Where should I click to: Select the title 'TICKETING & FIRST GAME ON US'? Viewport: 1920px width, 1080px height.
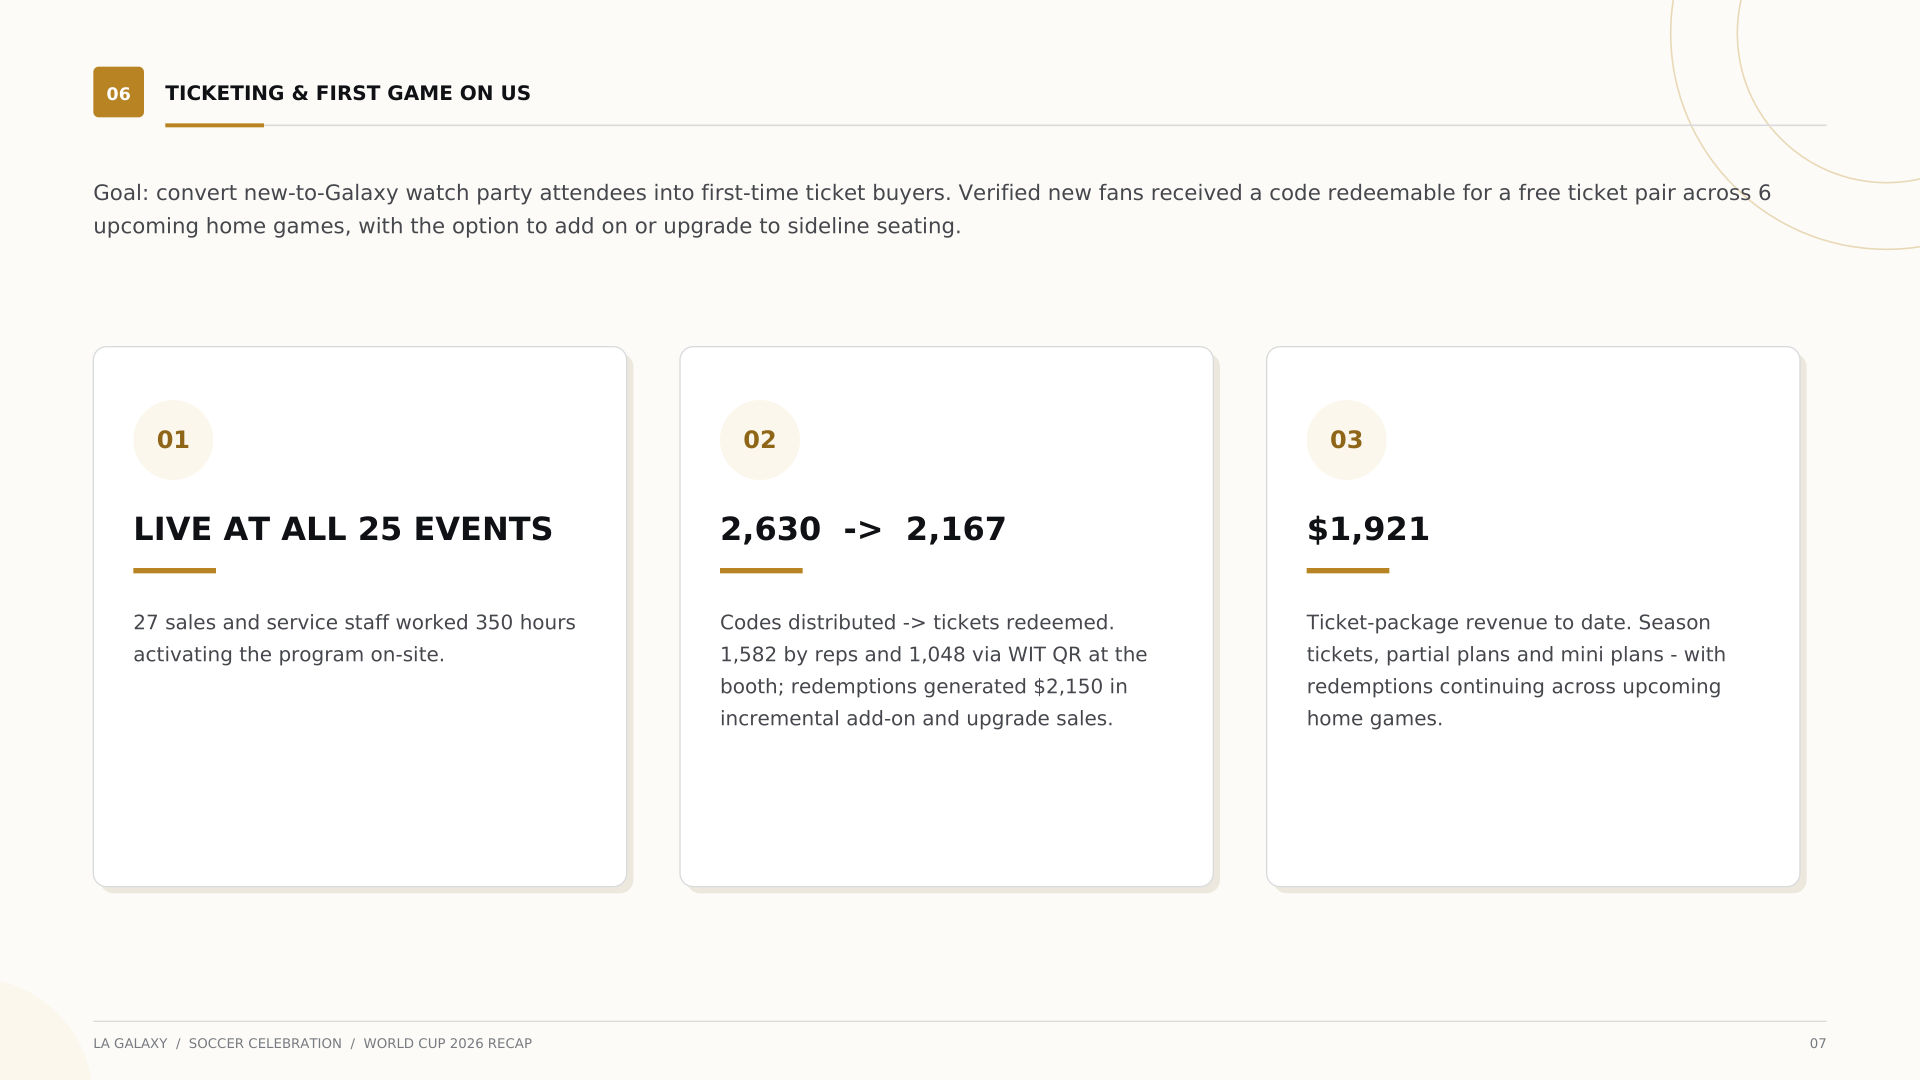click(347, 93)
